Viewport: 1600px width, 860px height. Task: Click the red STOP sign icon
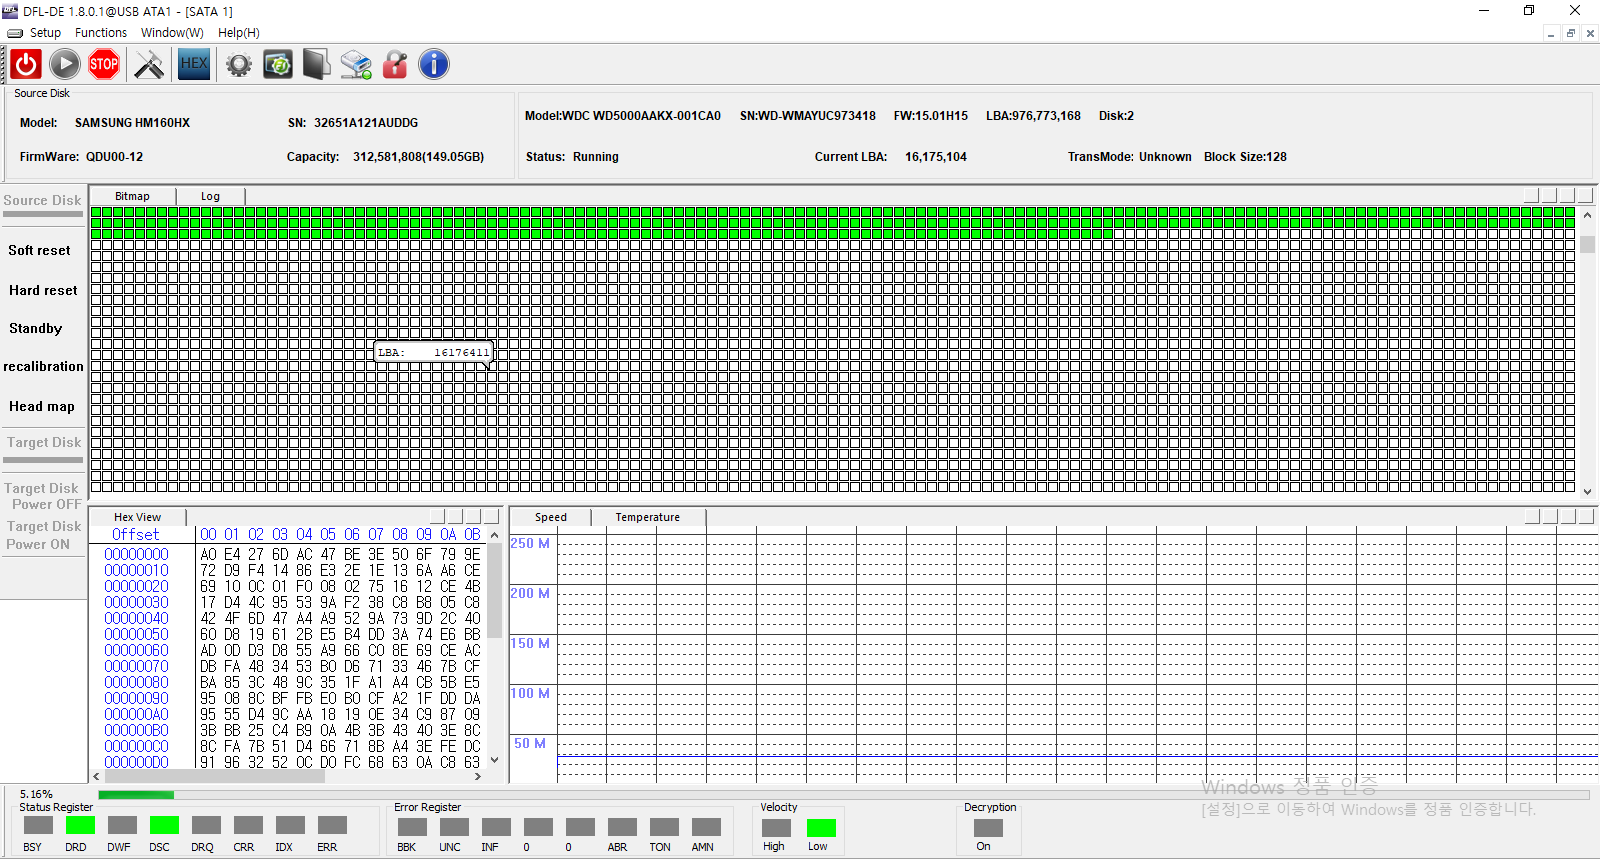point(104,65)
